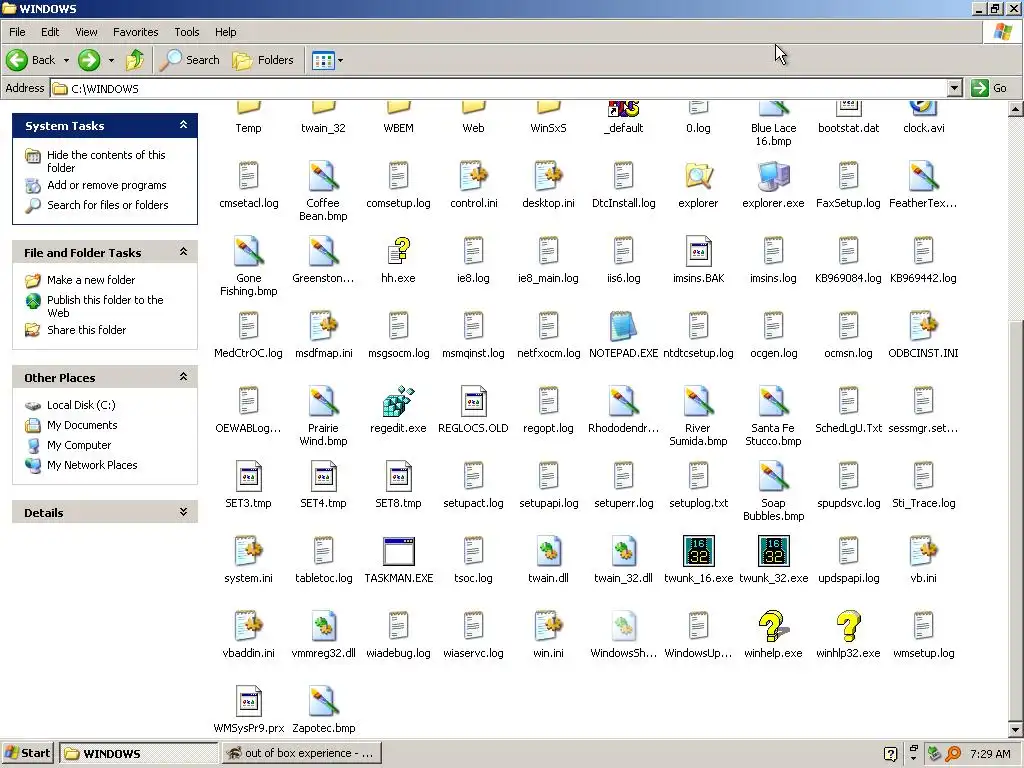Select the twunk_16.exe icon
The image size is (1024, 768).
(x=698, y=551)
